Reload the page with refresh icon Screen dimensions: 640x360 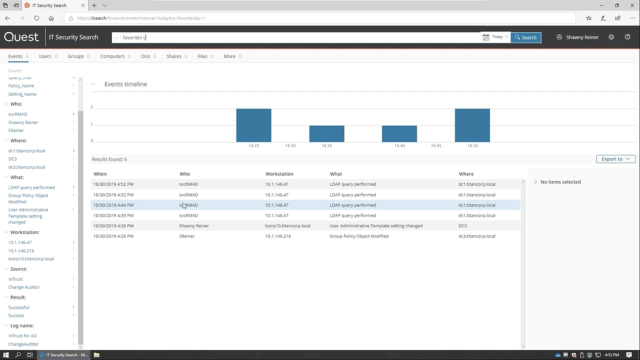point(36,18)
